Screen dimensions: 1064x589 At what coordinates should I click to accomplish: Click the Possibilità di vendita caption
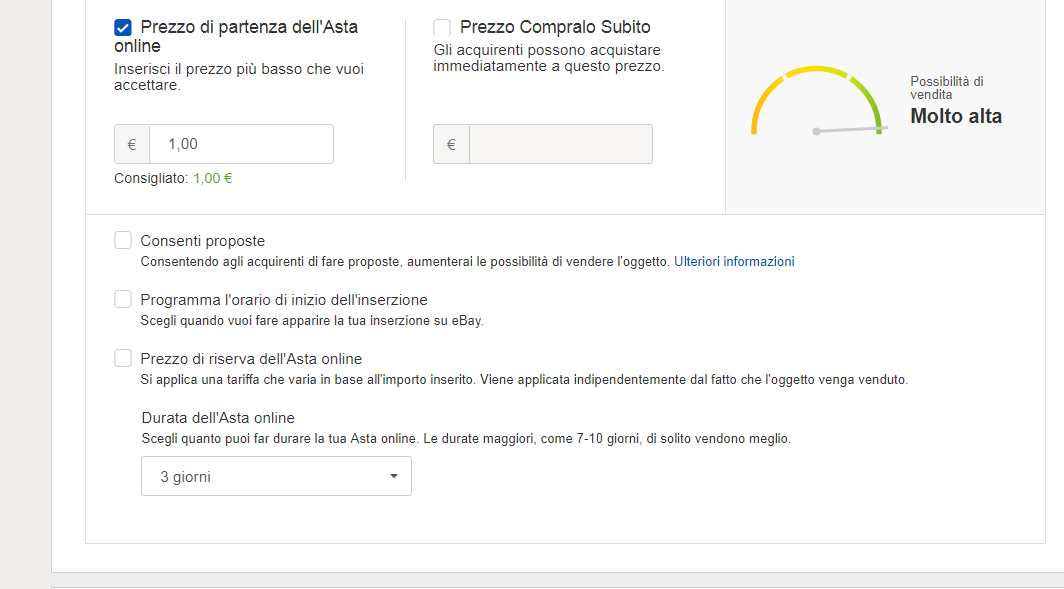[946, 88]
